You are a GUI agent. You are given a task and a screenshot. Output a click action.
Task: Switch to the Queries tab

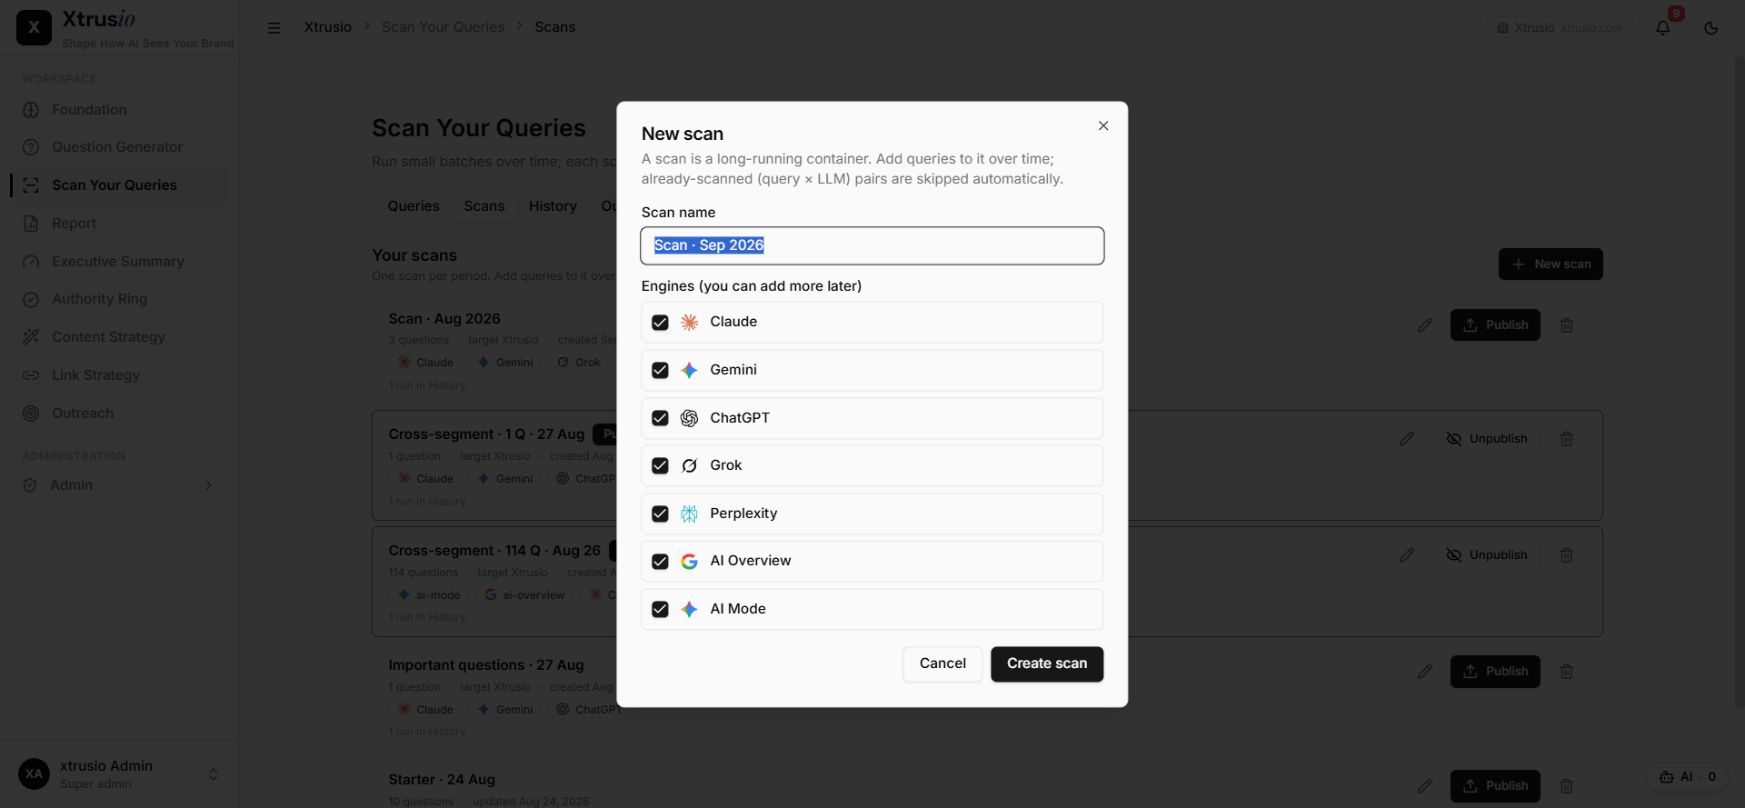(413, 206)
